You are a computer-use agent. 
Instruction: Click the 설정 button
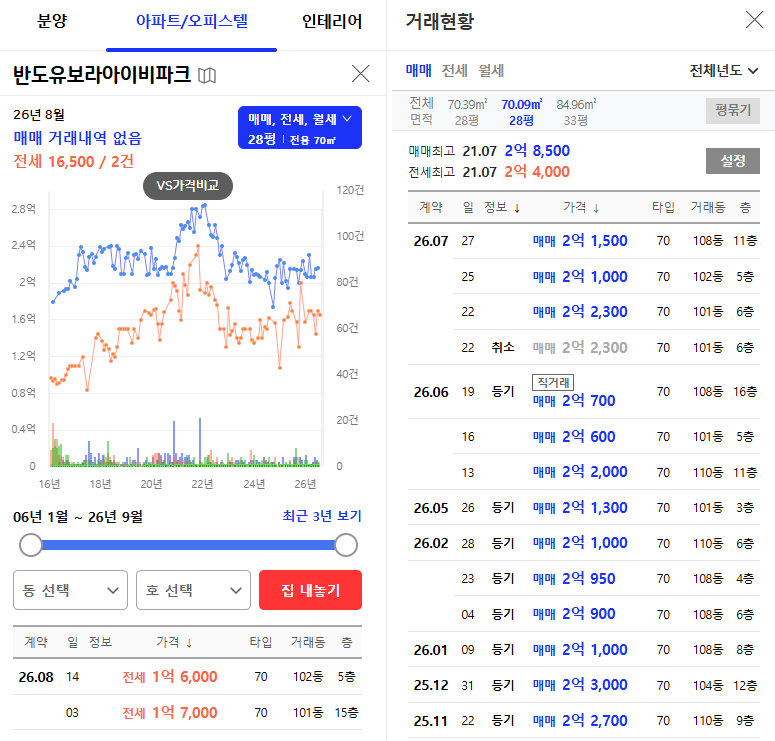732,161
